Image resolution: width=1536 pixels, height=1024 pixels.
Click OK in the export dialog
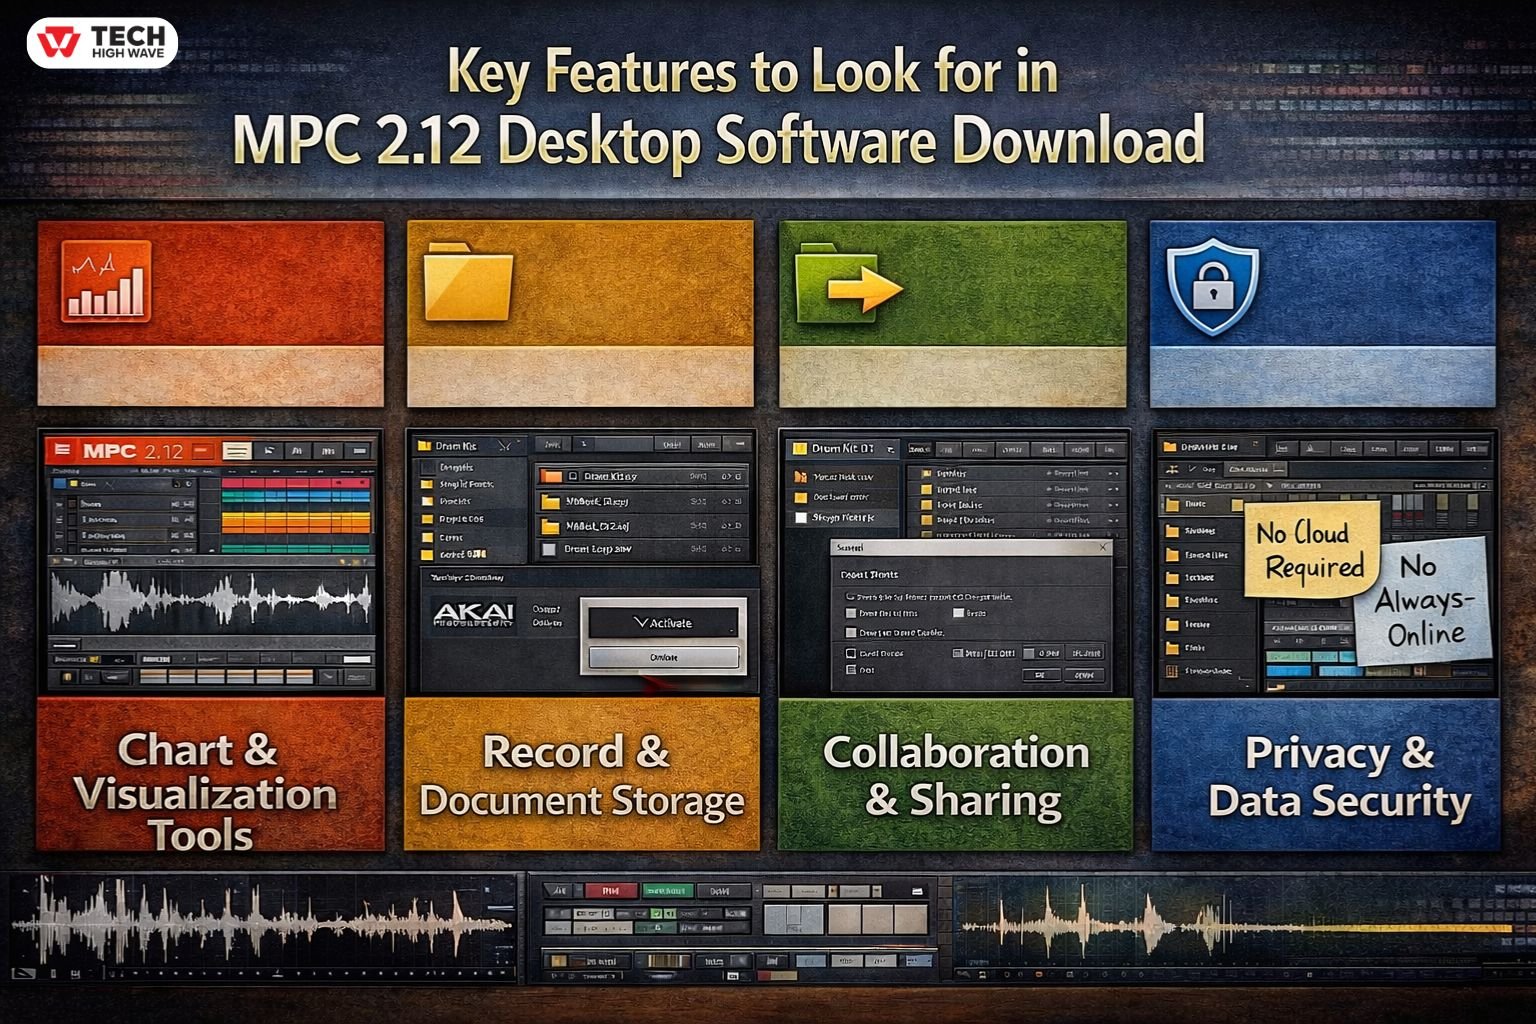[x=1040, y=675]
